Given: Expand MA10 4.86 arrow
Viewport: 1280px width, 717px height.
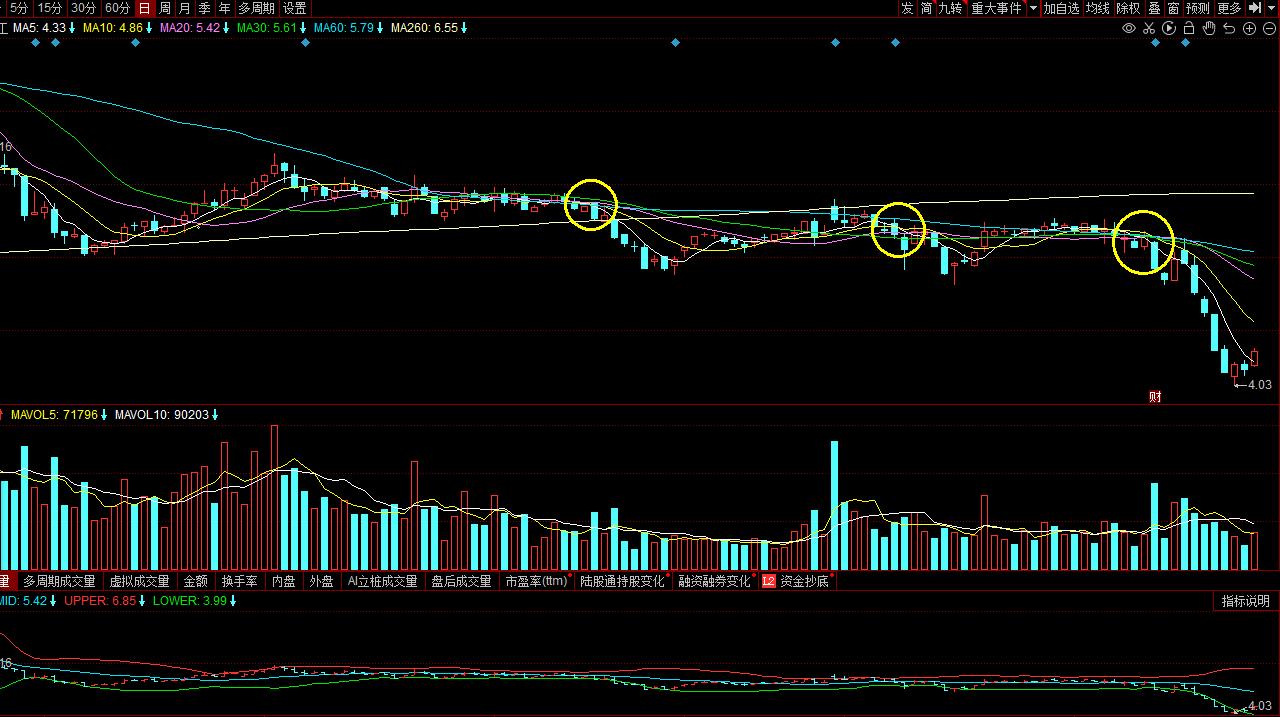Looking at the screenshot, I should pyautogui.click(x=149, y=28).
